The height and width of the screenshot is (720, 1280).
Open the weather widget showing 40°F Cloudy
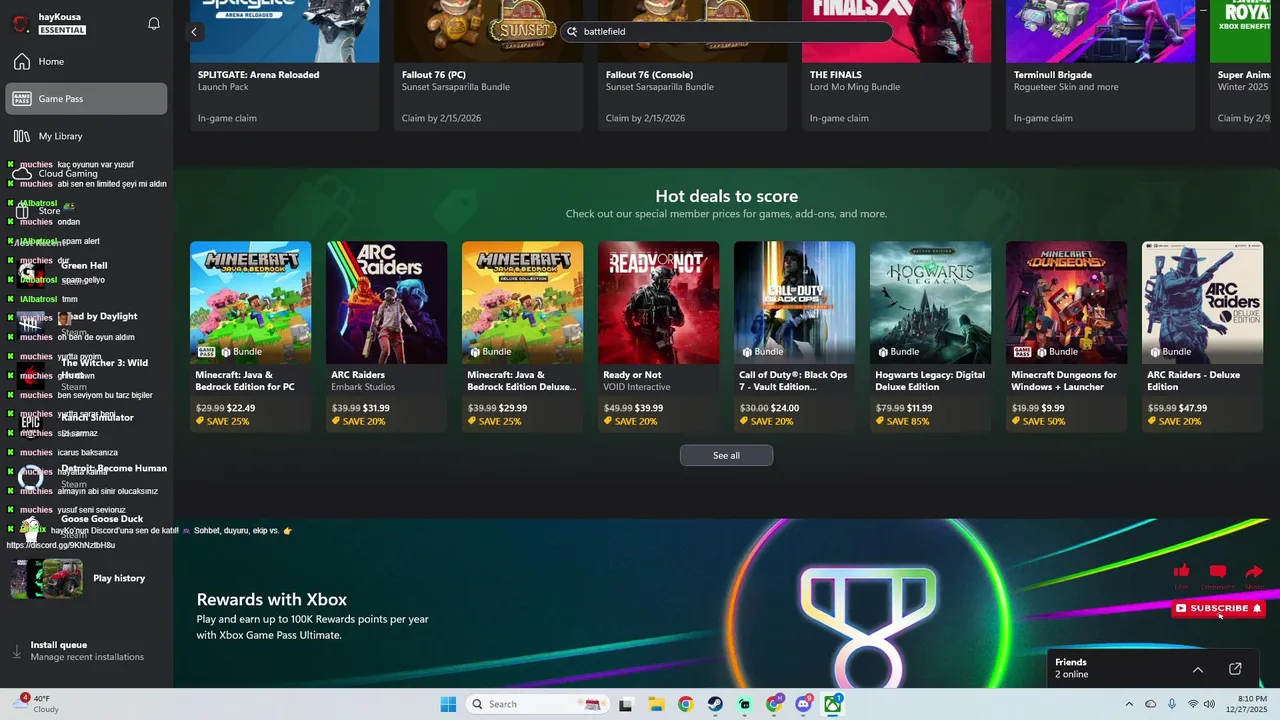(36, 704)
